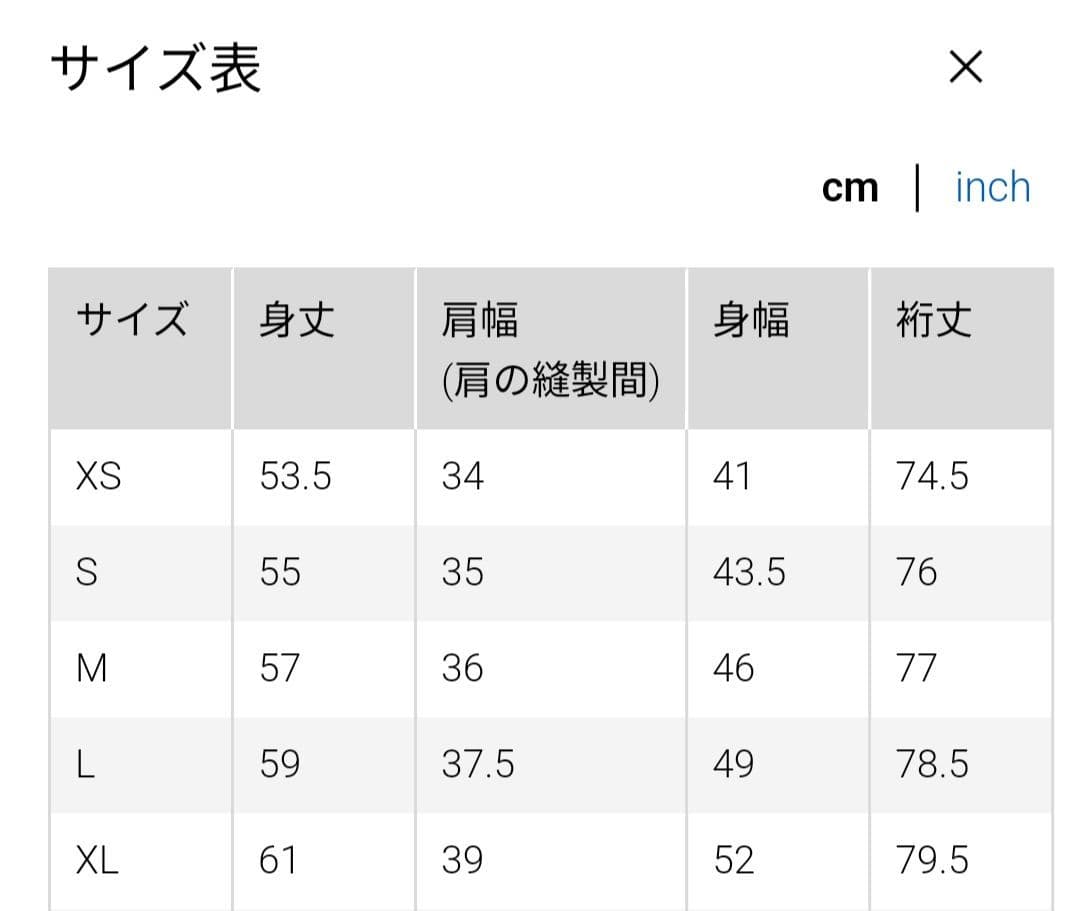
Task: Click the 身丈 column header
Action: pyautogui.click(x=297, y=320)
